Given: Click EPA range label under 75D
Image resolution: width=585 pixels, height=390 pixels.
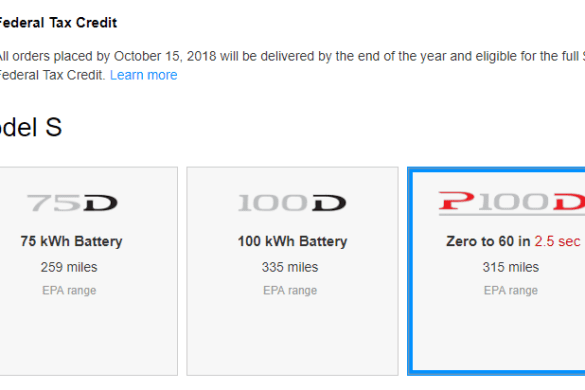Looking at the screenshot, I should tap(69, 290).
